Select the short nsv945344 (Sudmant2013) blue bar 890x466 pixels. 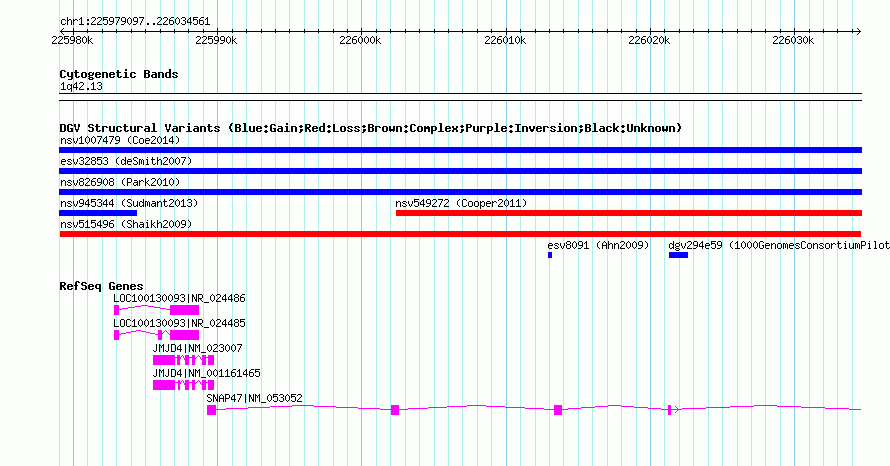[x=98, y=213]
